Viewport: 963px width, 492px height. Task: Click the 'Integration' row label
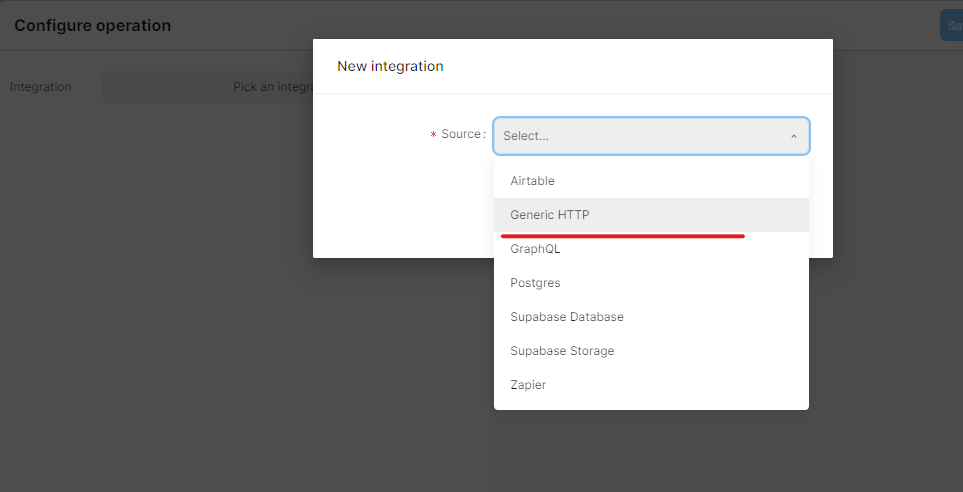41,87
